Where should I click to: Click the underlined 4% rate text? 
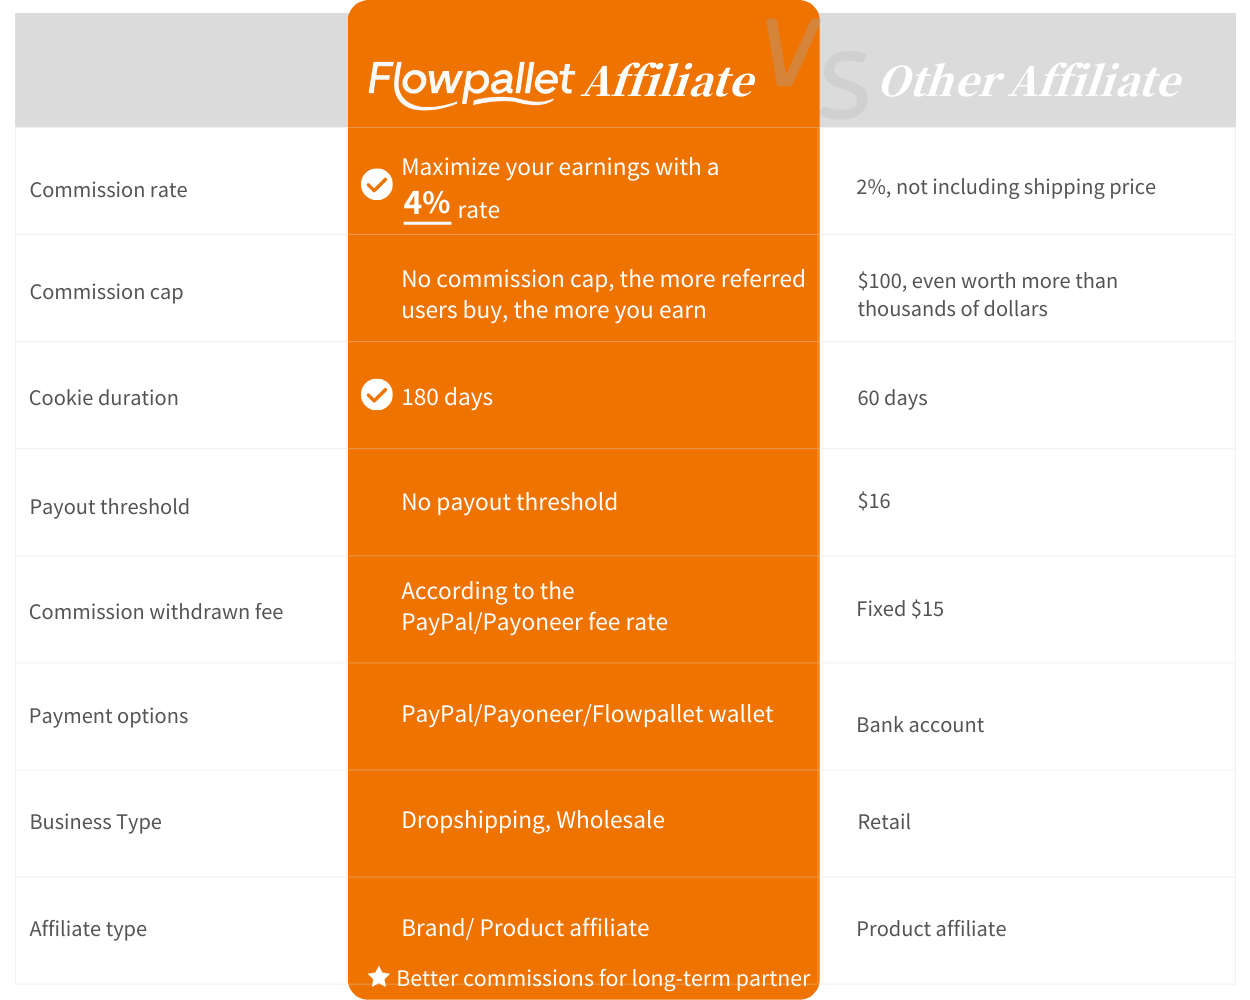427,204
